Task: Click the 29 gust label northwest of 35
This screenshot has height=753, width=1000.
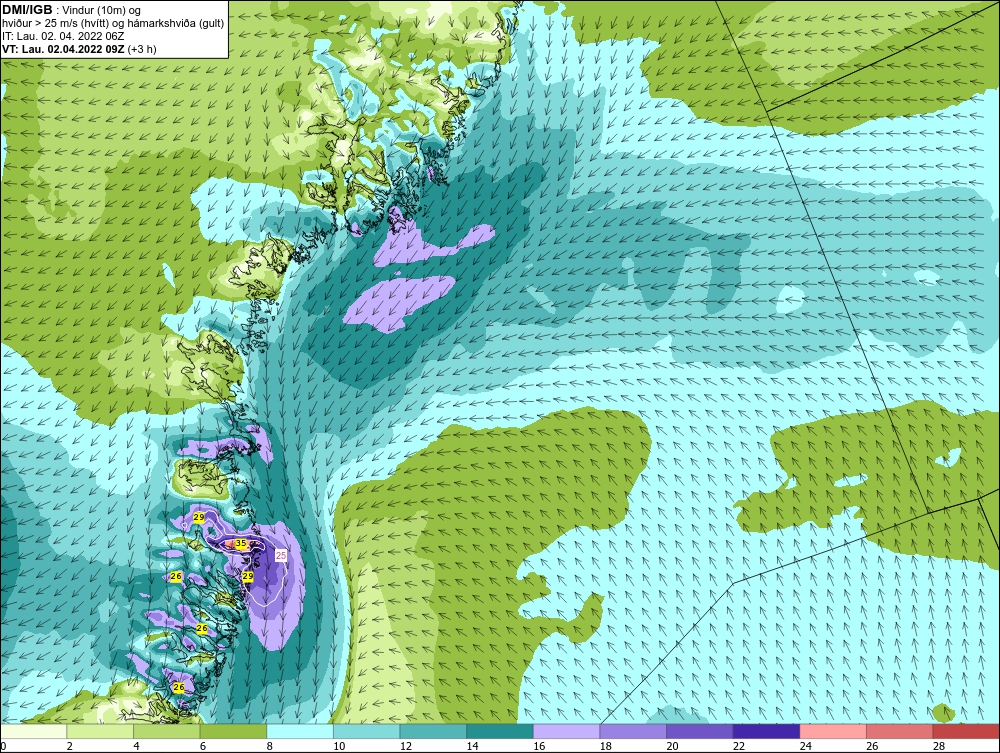Action: pyautogui.click(x=198, y=517)
